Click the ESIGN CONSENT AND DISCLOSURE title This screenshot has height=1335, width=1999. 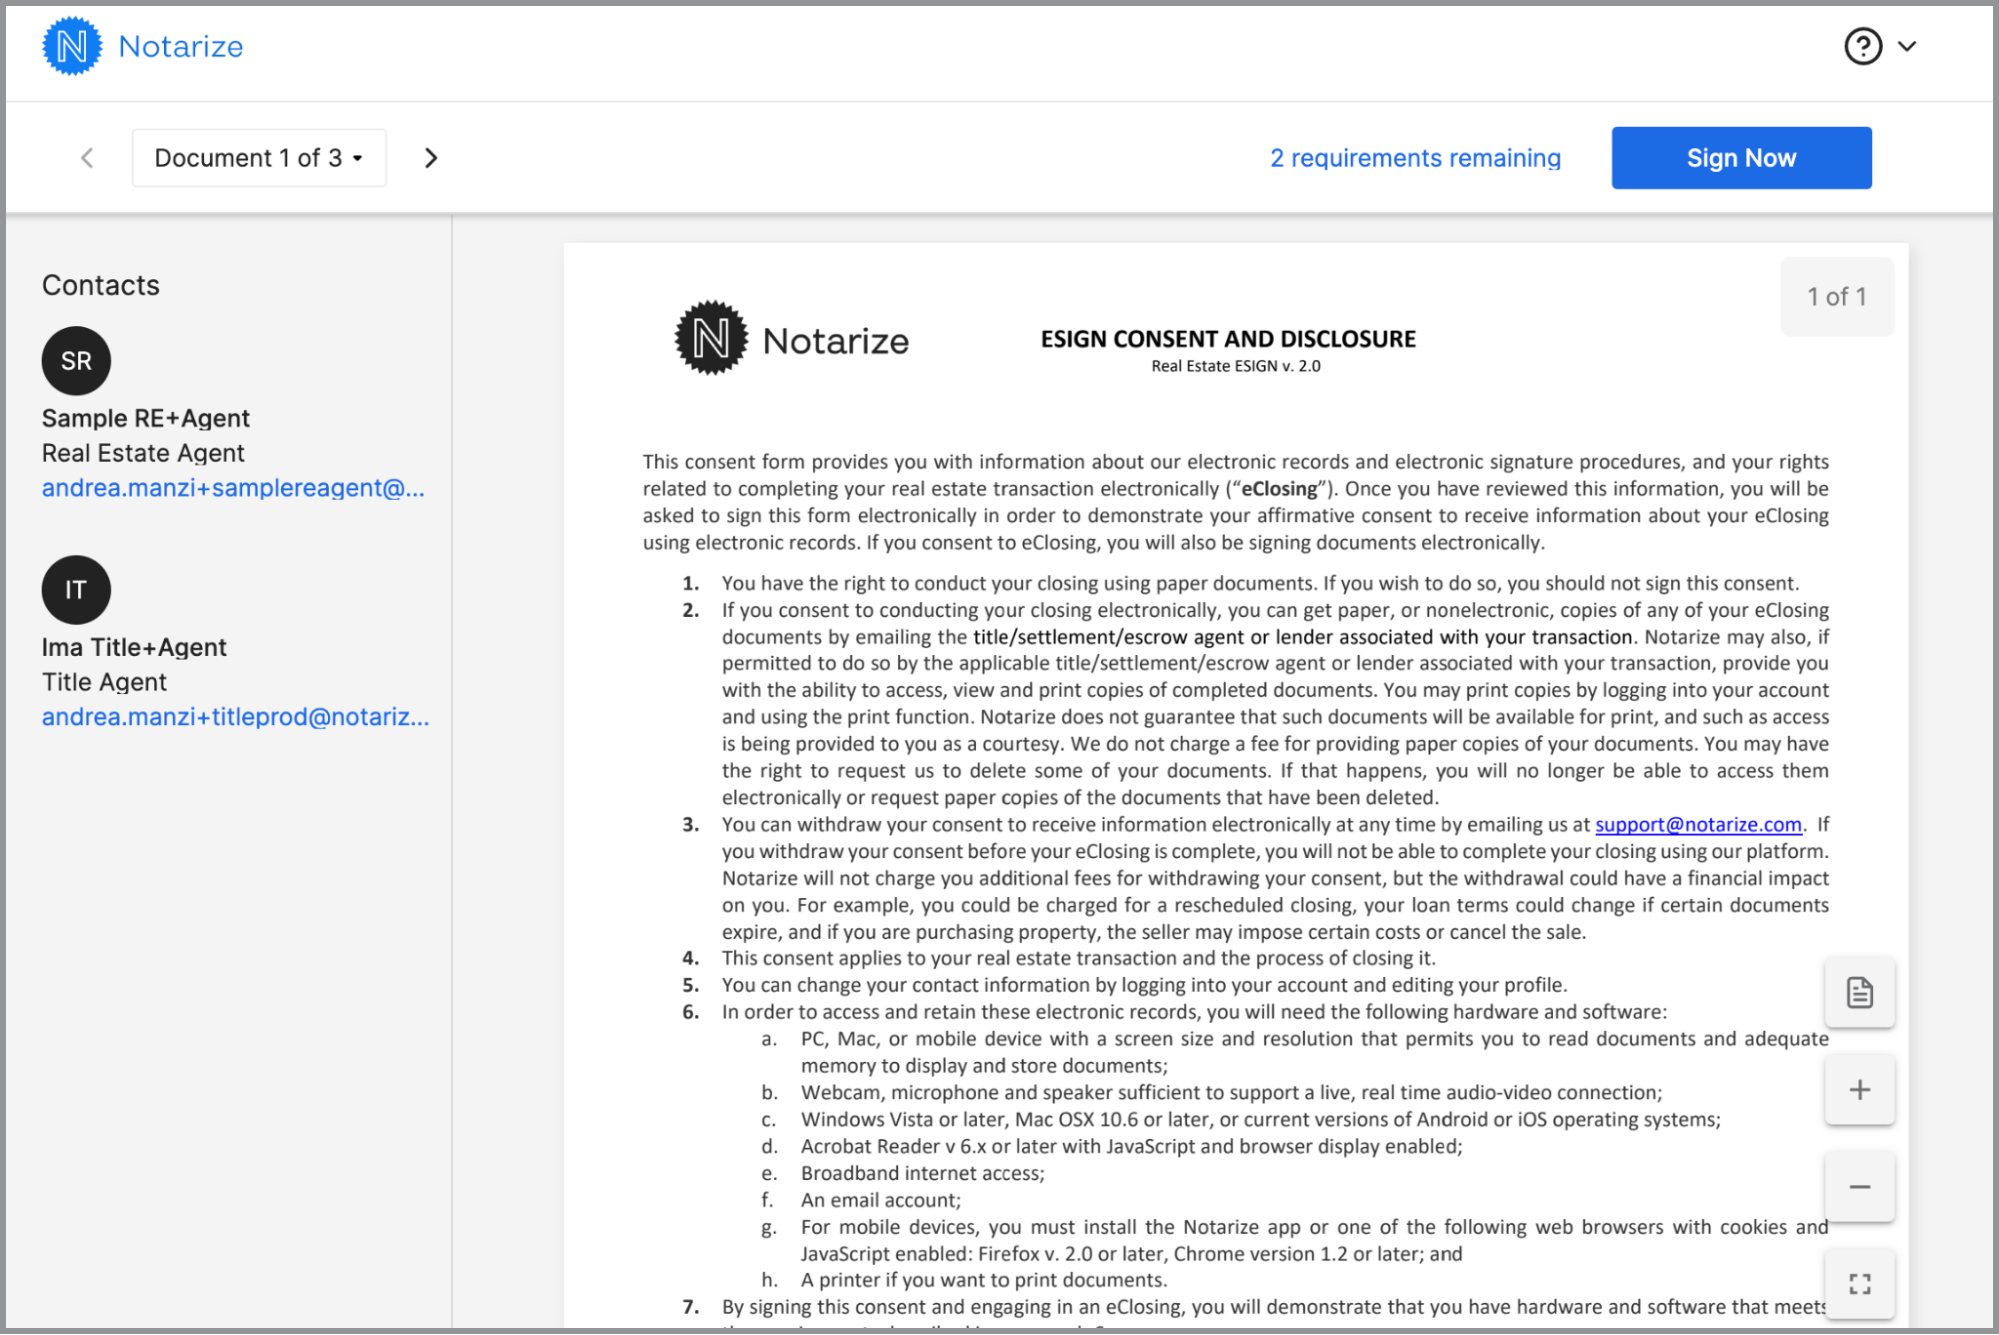(x=1228, y=339)
